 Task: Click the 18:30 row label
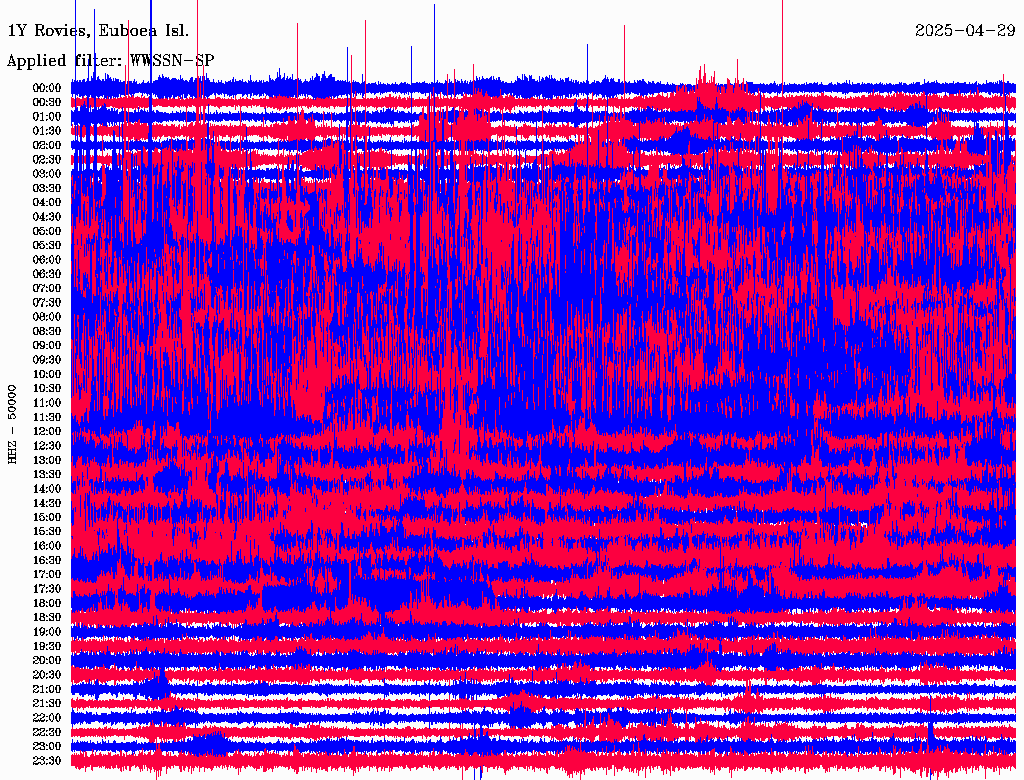click(x=48, y=617)
